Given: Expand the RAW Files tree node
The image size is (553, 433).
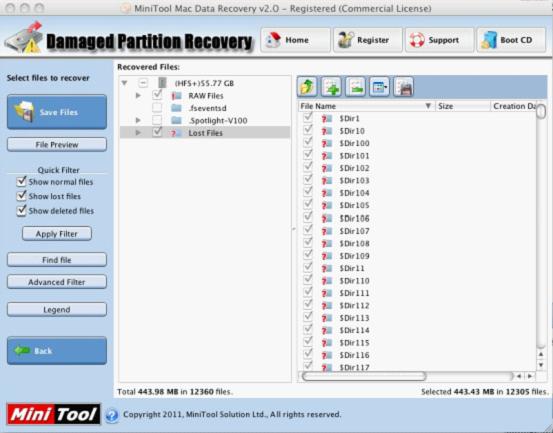Looking at the screenshot, I should point(138,96).
